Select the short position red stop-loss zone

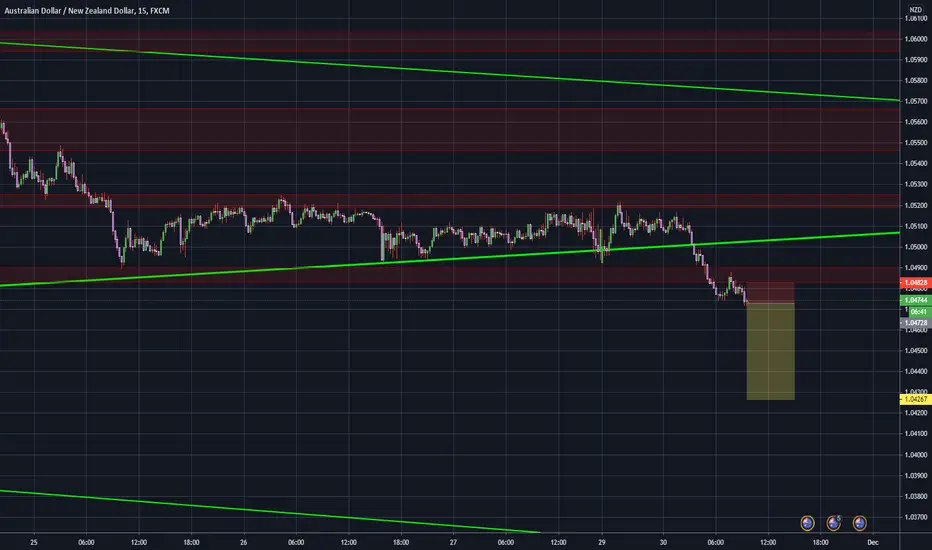[770, 293]
